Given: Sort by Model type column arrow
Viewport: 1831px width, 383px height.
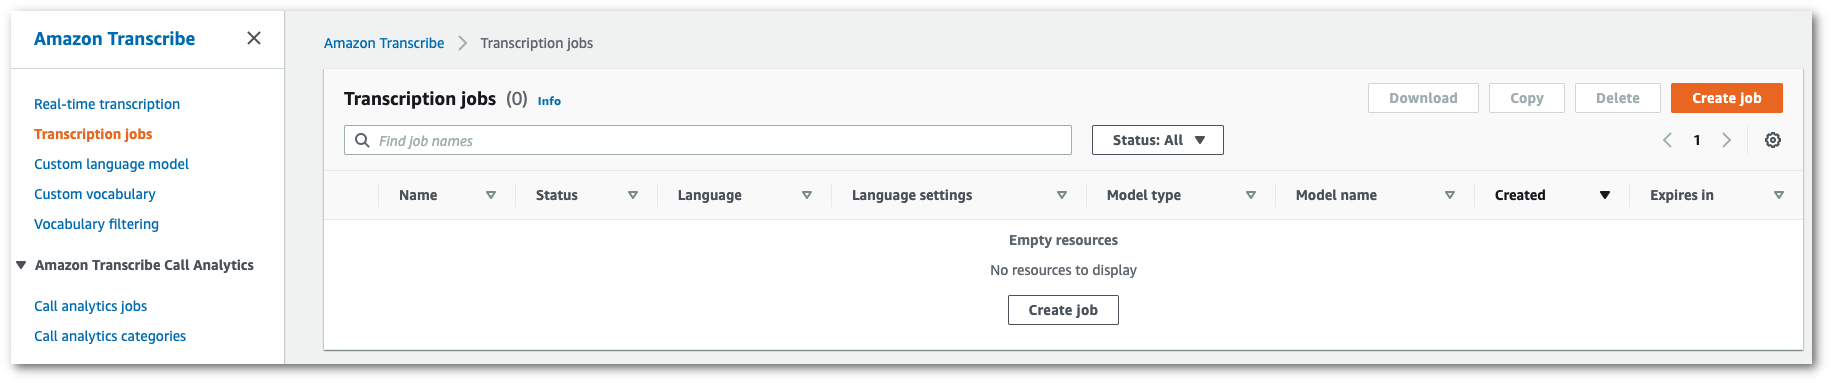Looking at the screenshot, I should 1251,195.
